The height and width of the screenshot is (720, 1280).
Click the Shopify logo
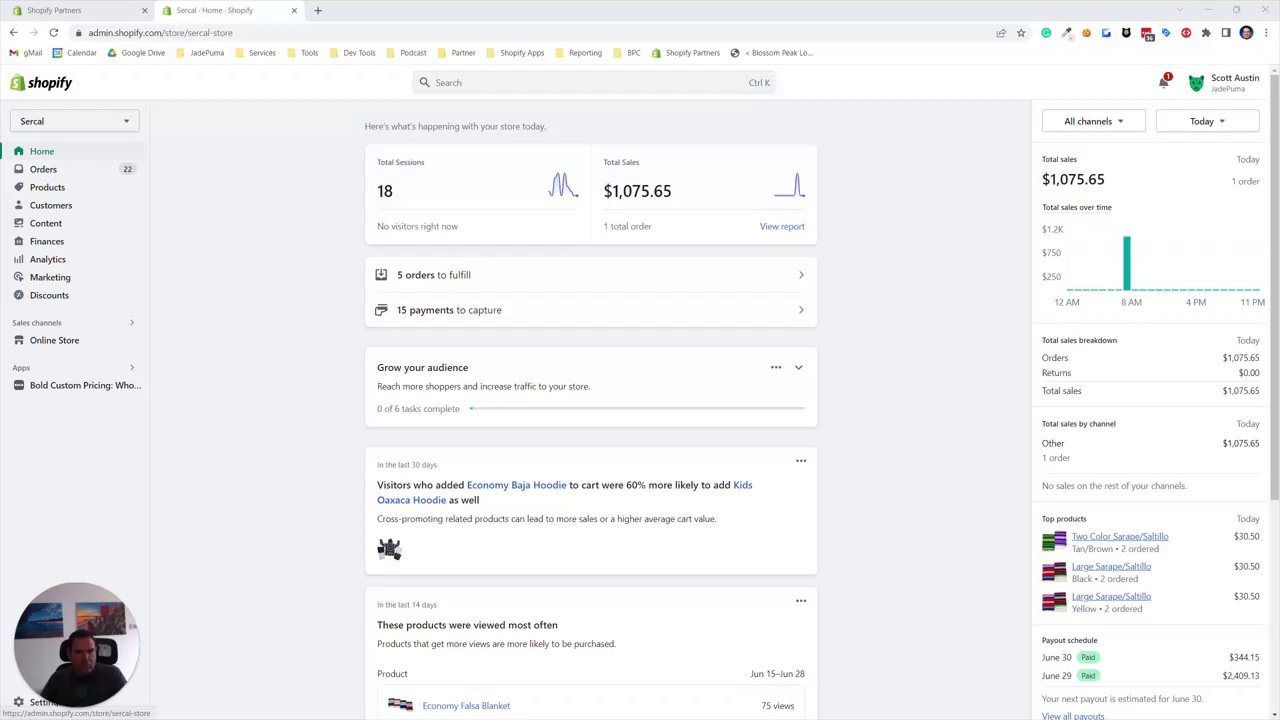[41, 83]
